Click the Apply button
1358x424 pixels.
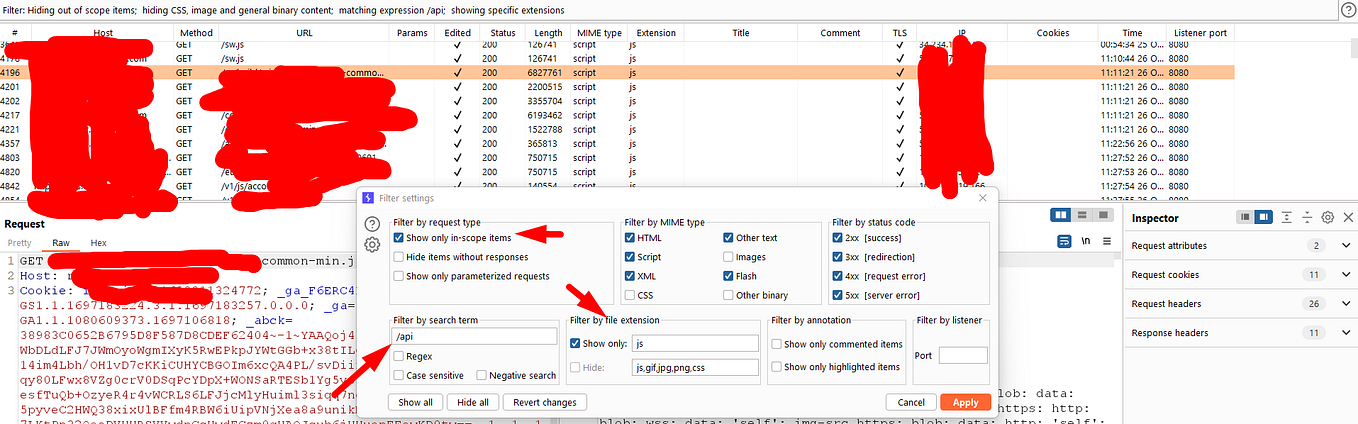[x=965, y=402]
